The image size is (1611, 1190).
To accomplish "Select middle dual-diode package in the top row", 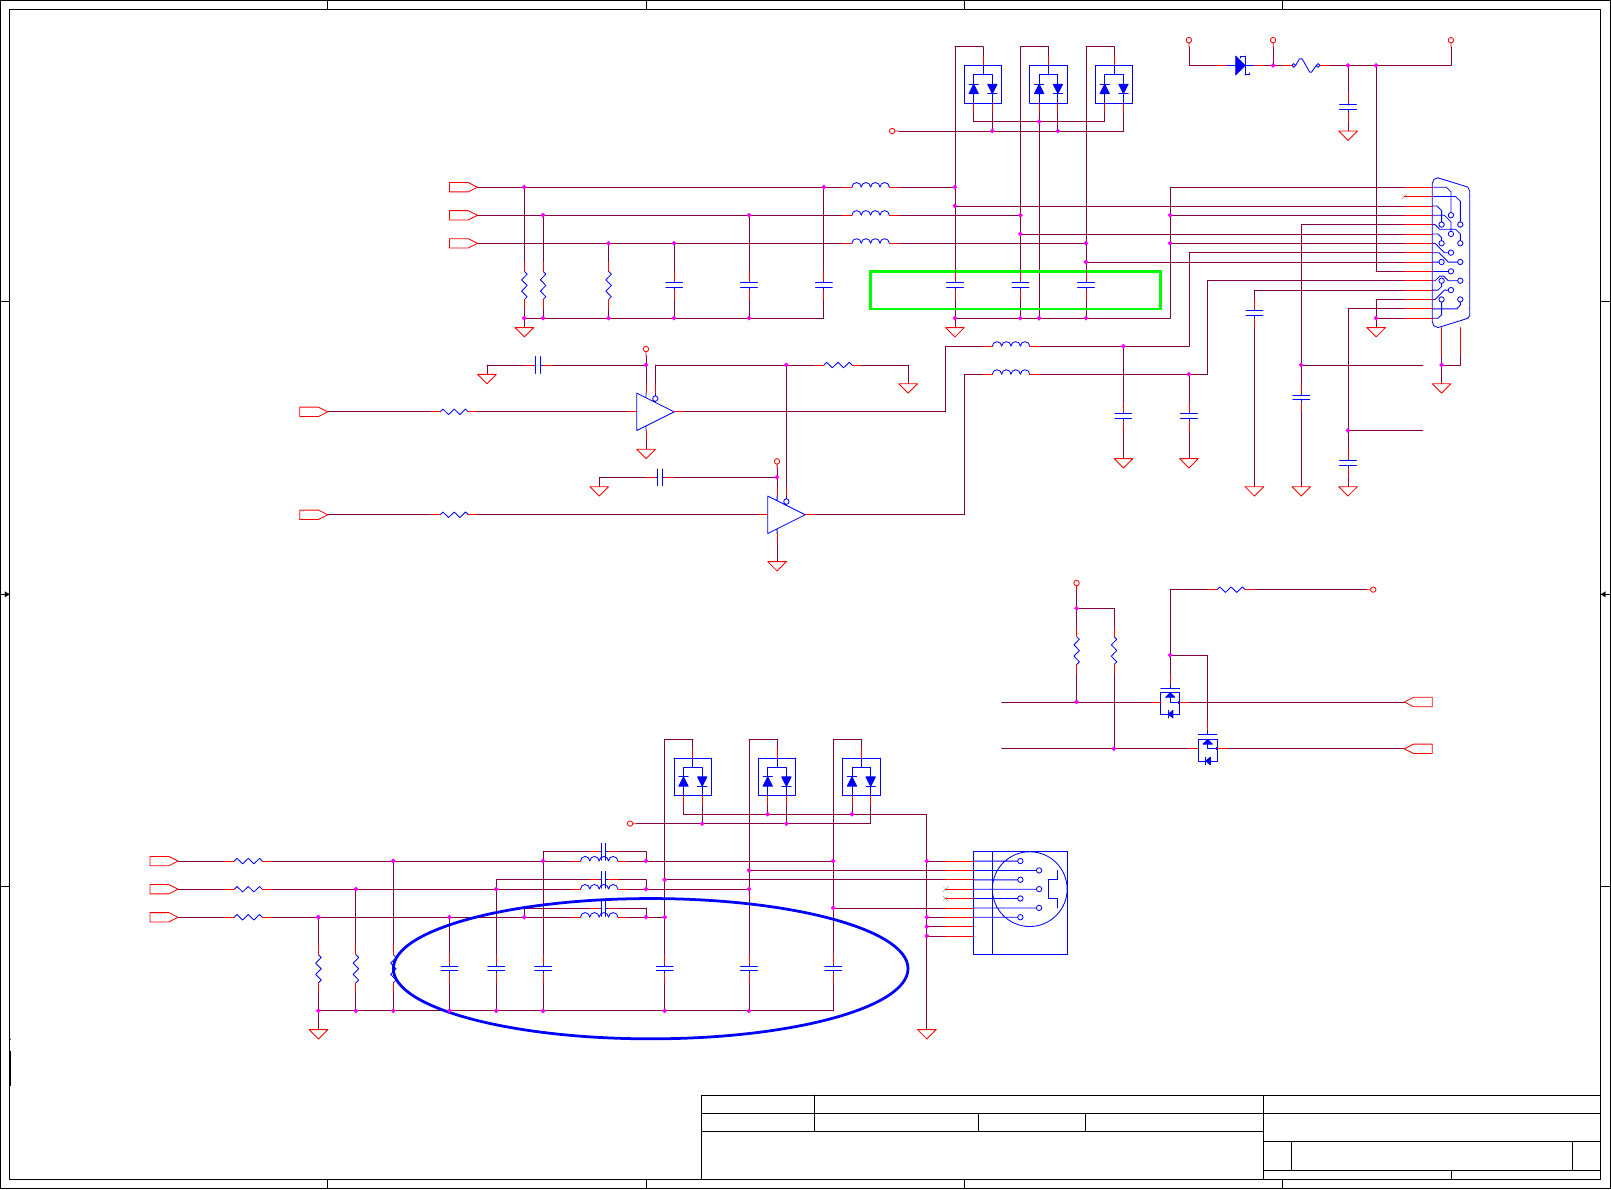I will click(x=1048, y=84).
